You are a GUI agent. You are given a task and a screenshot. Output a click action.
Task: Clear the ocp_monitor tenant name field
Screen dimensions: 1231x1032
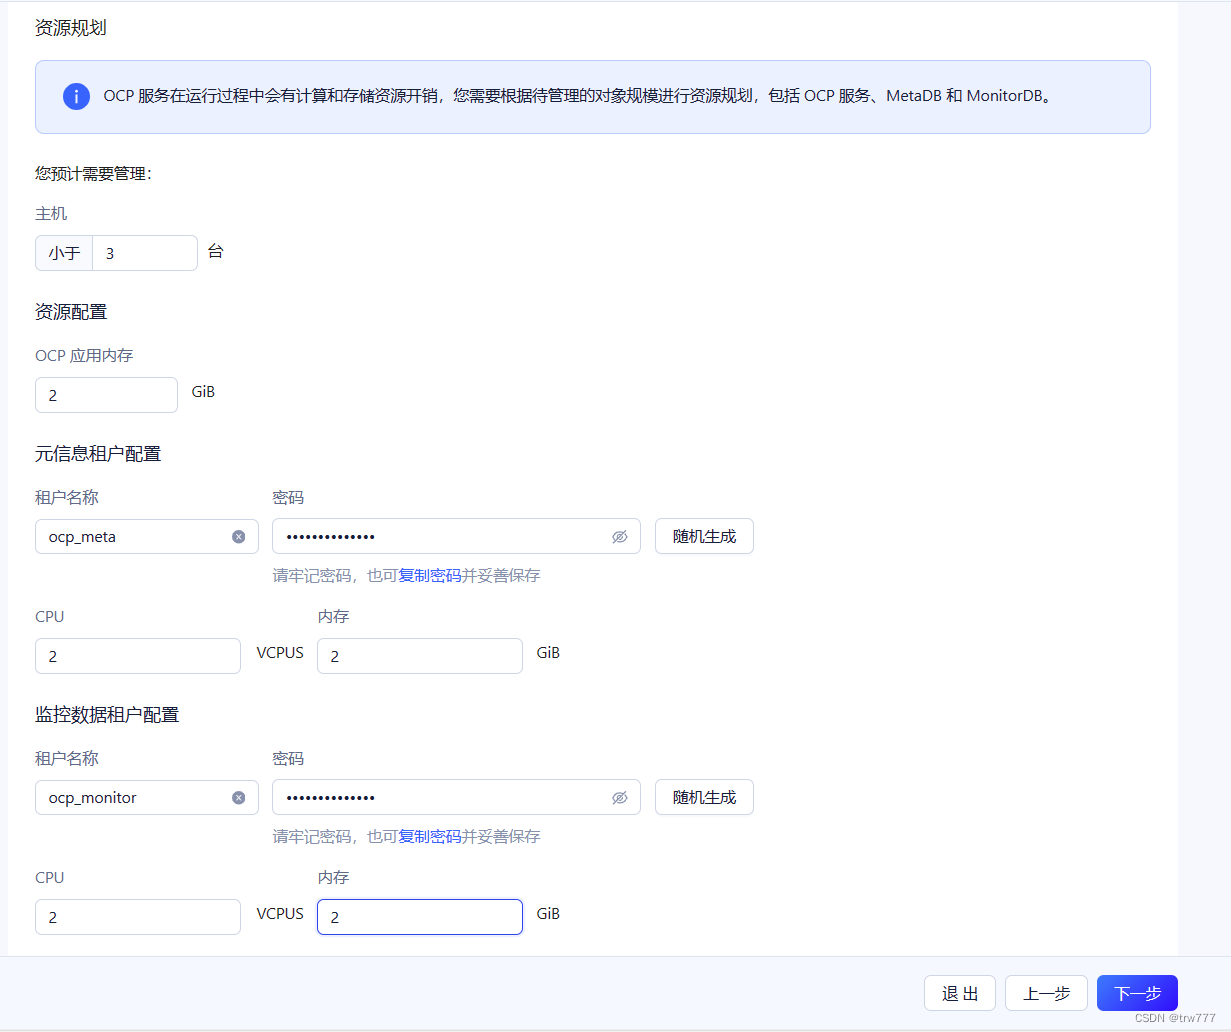(x=239, y=798)
